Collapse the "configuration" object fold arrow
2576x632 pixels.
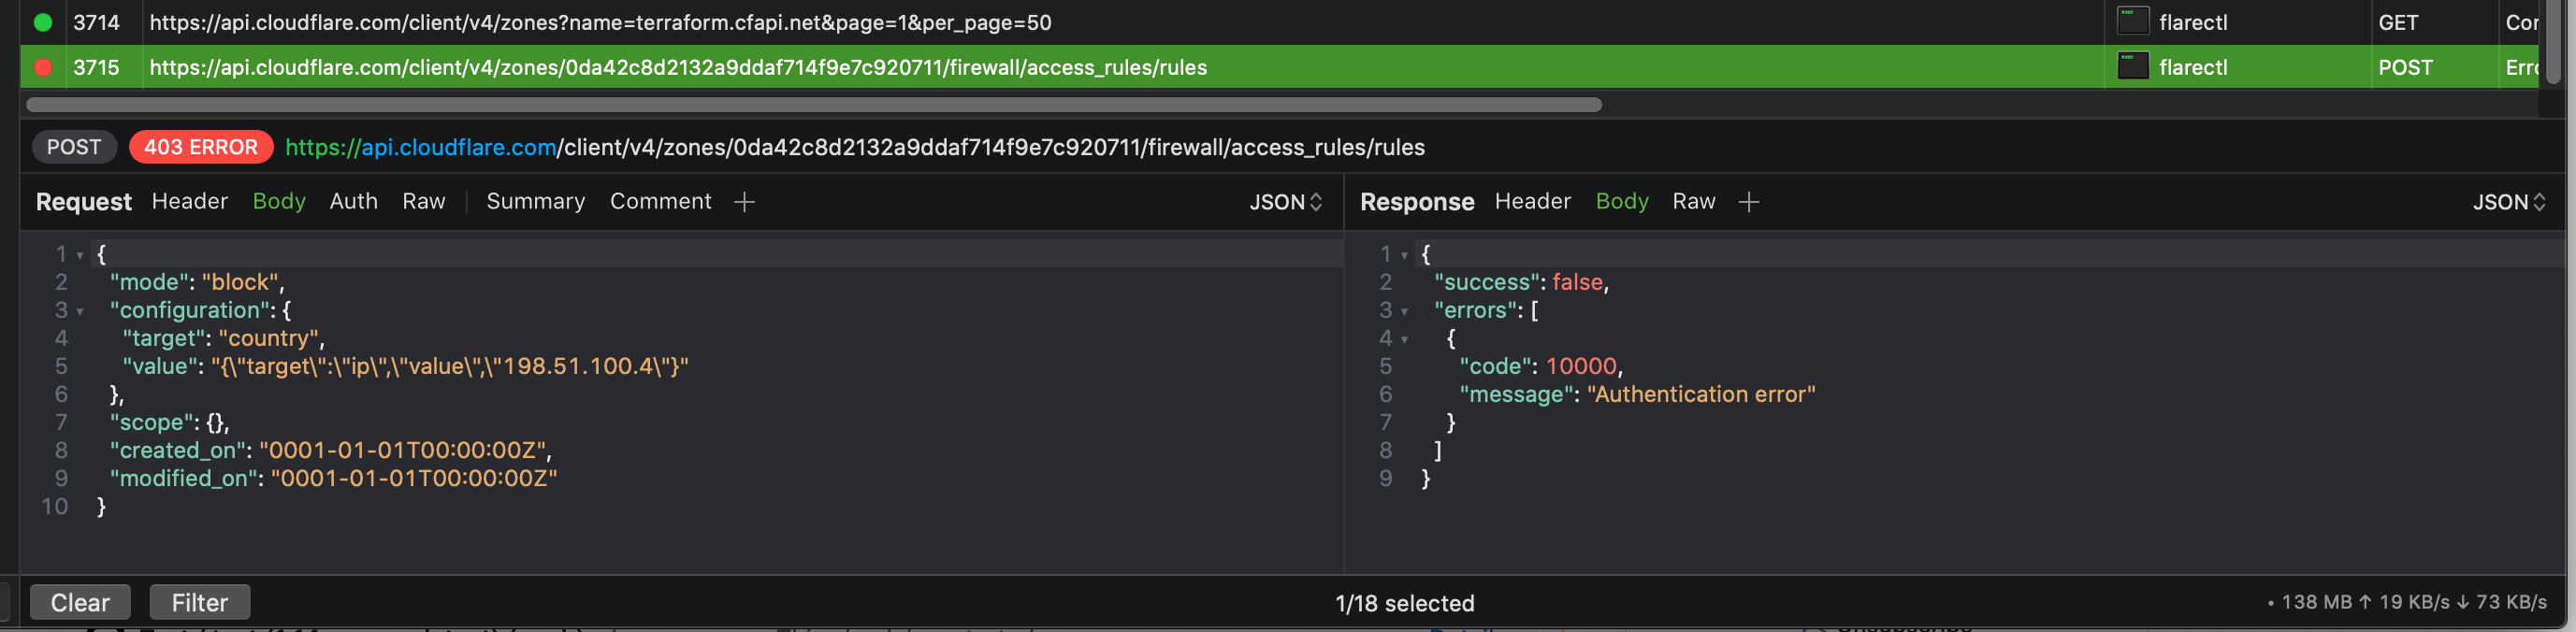(80, 311)
